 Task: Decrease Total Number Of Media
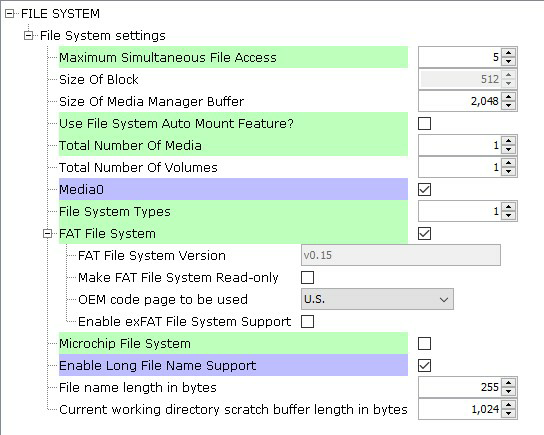click(509, 150)
